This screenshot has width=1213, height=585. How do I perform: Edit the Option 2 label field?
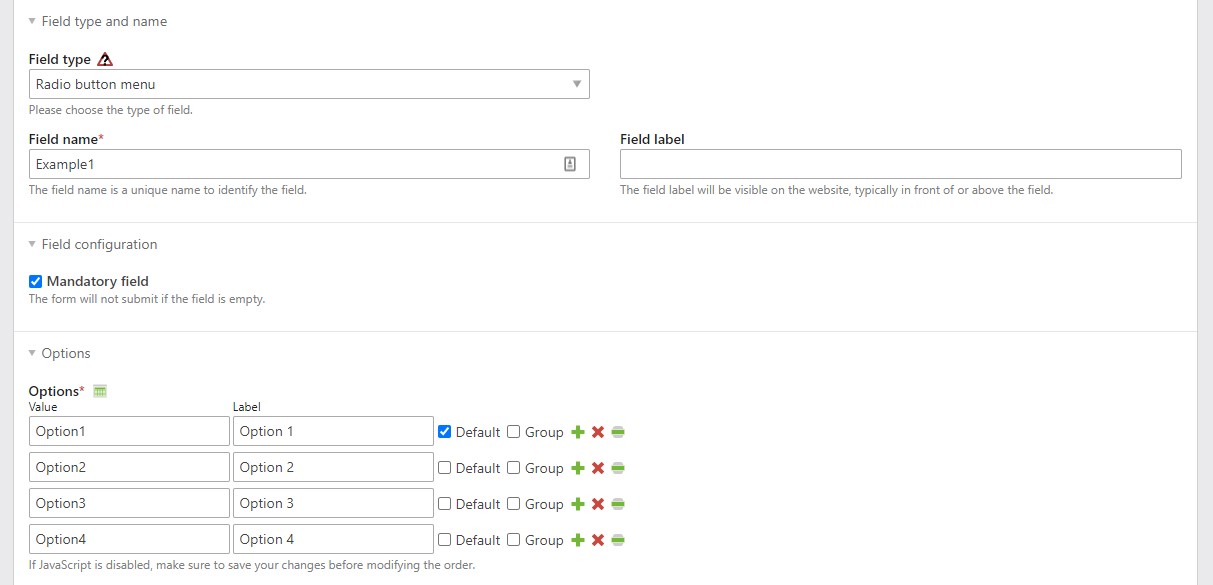coord(333,467)
